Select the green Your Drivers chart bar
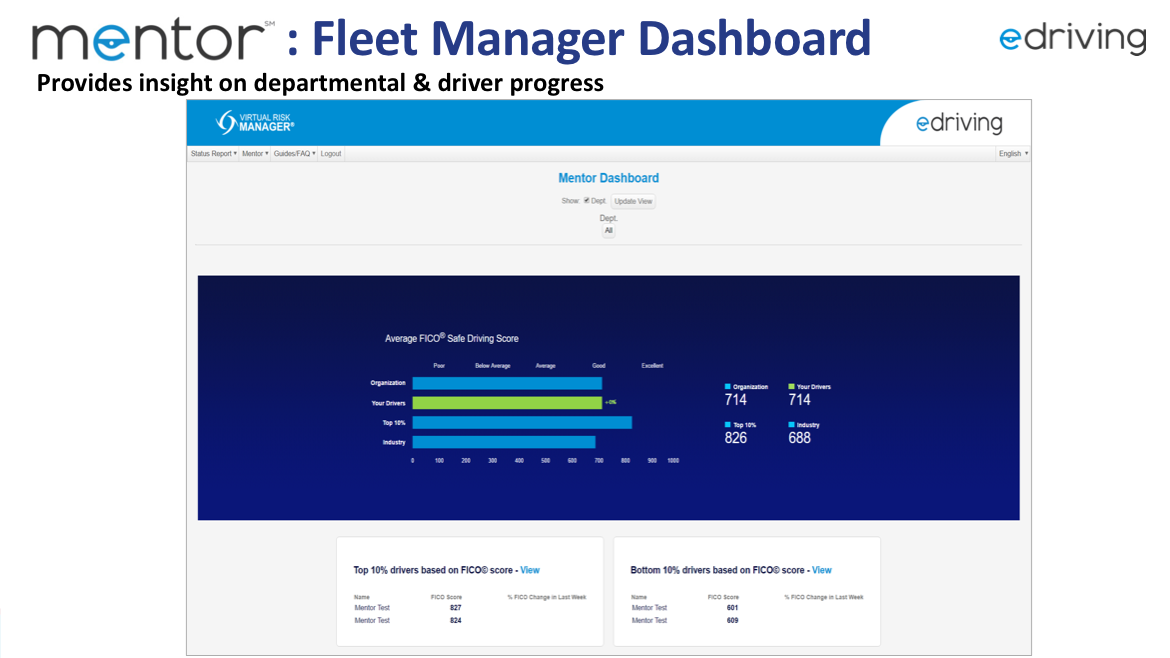1170x658 pixels. (x=507, y=403)
